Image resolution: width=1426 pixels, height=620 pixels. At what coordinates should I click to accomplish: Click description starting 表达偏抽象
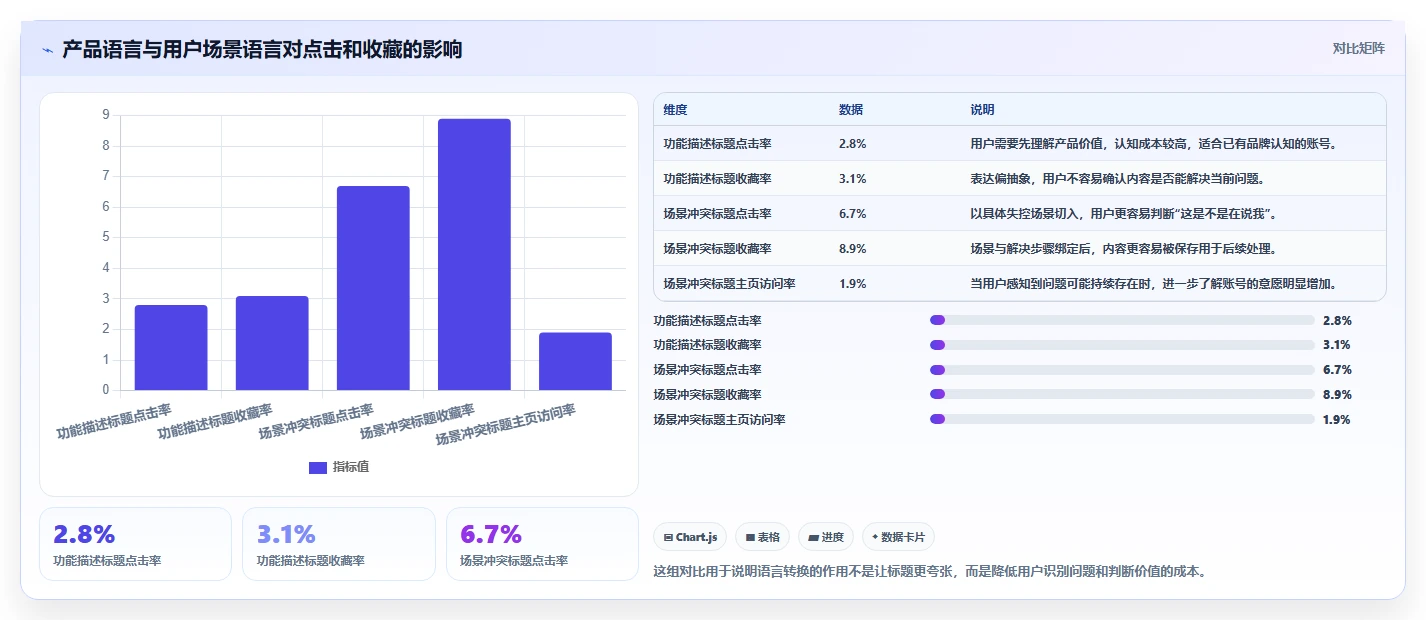(1121, 179)
